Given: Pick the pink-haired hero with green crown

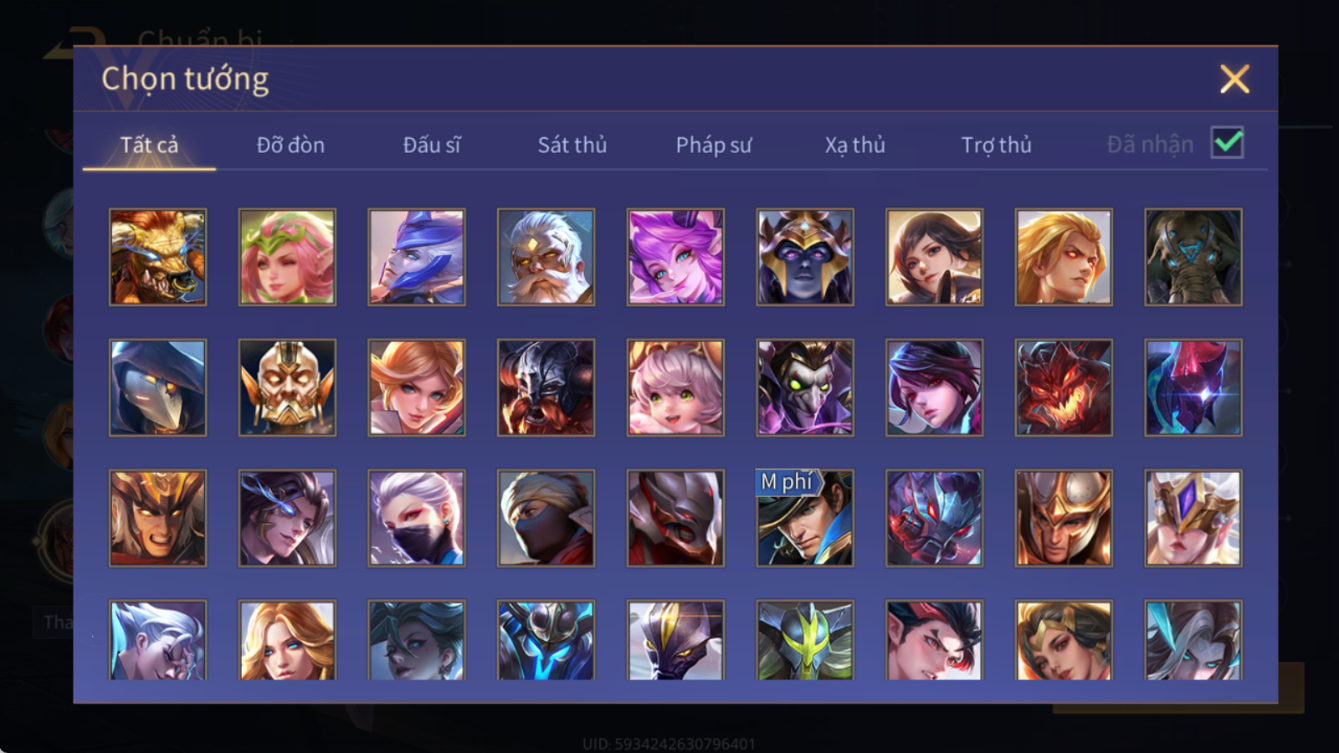Looking at the screenshot, I should pos(287,257).
